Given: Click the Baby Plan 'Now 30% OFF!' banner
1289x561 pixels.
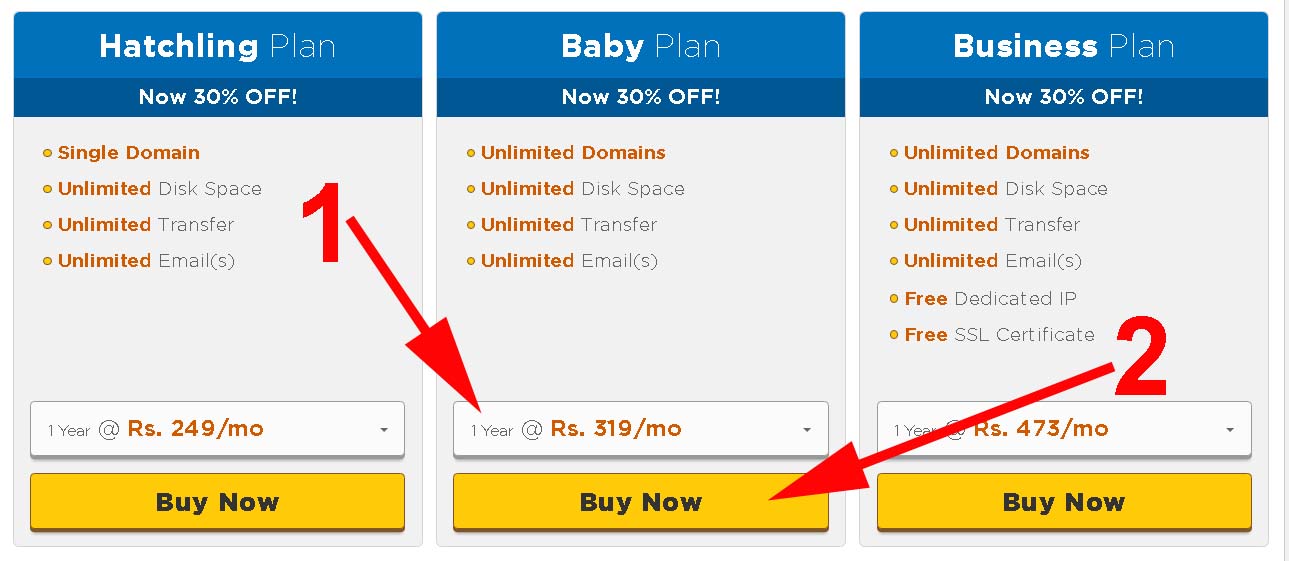Looking at the screenshot, I should point(640,97).
